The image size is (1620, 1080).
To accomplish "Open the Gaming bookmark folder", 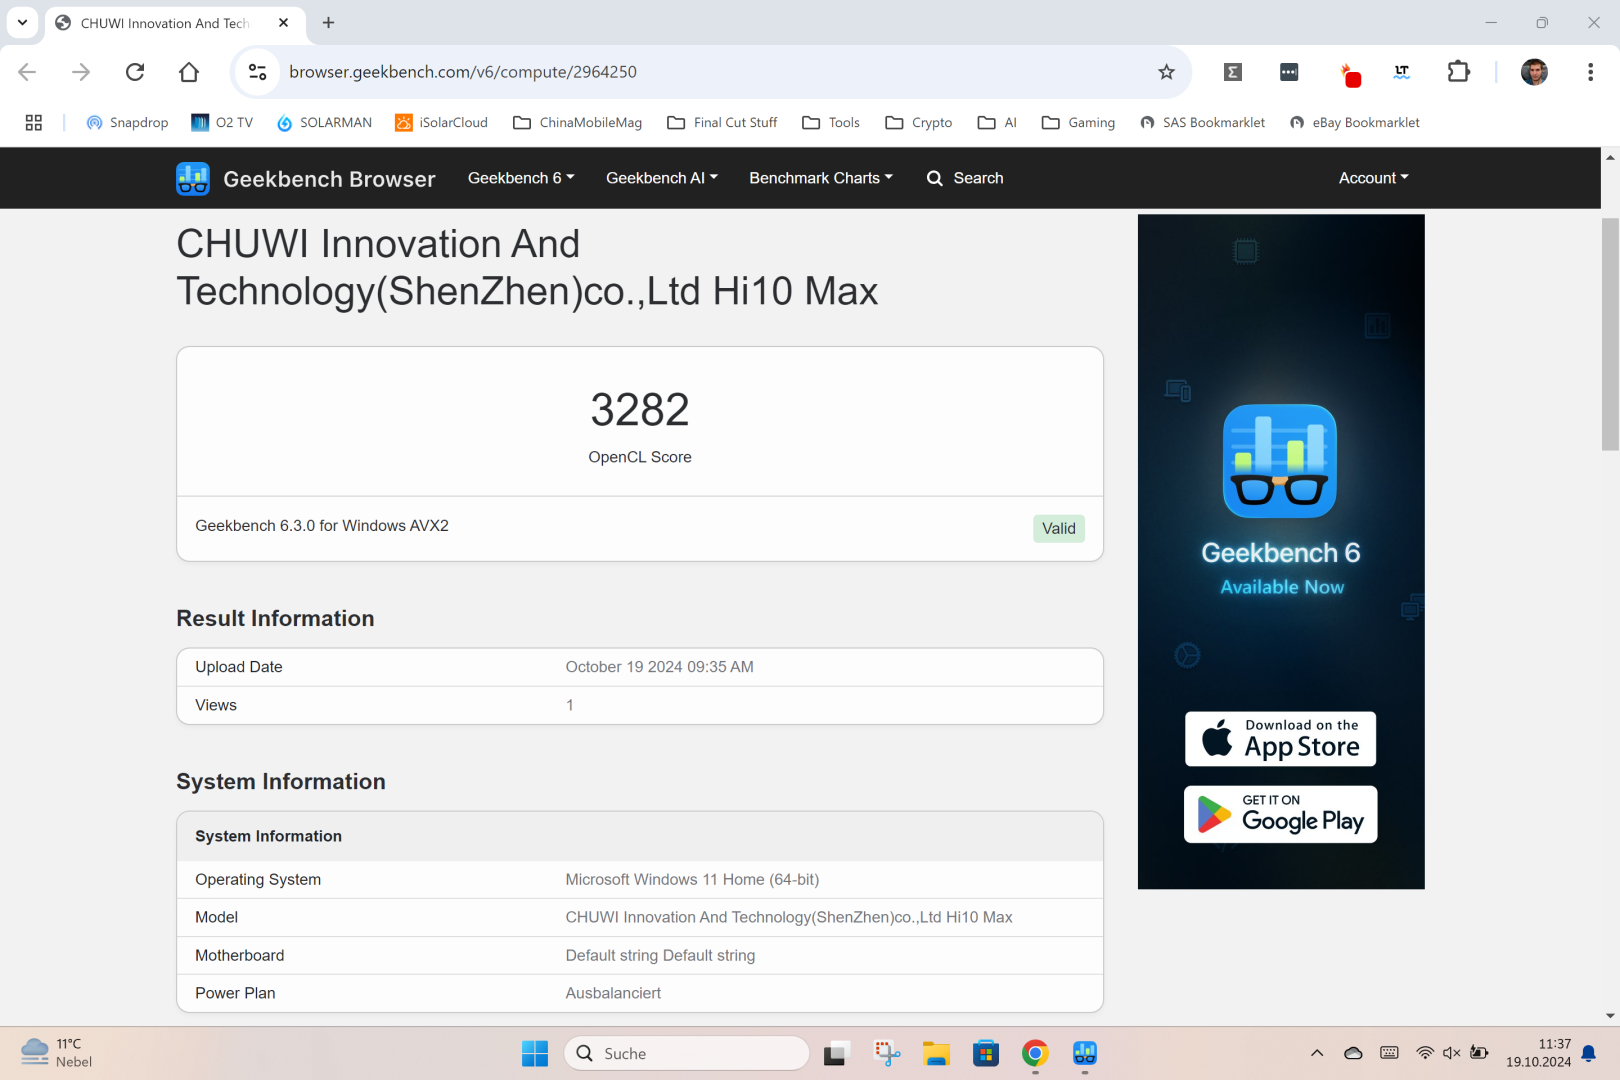I will pyautogui.click(x=1078, y=123).
